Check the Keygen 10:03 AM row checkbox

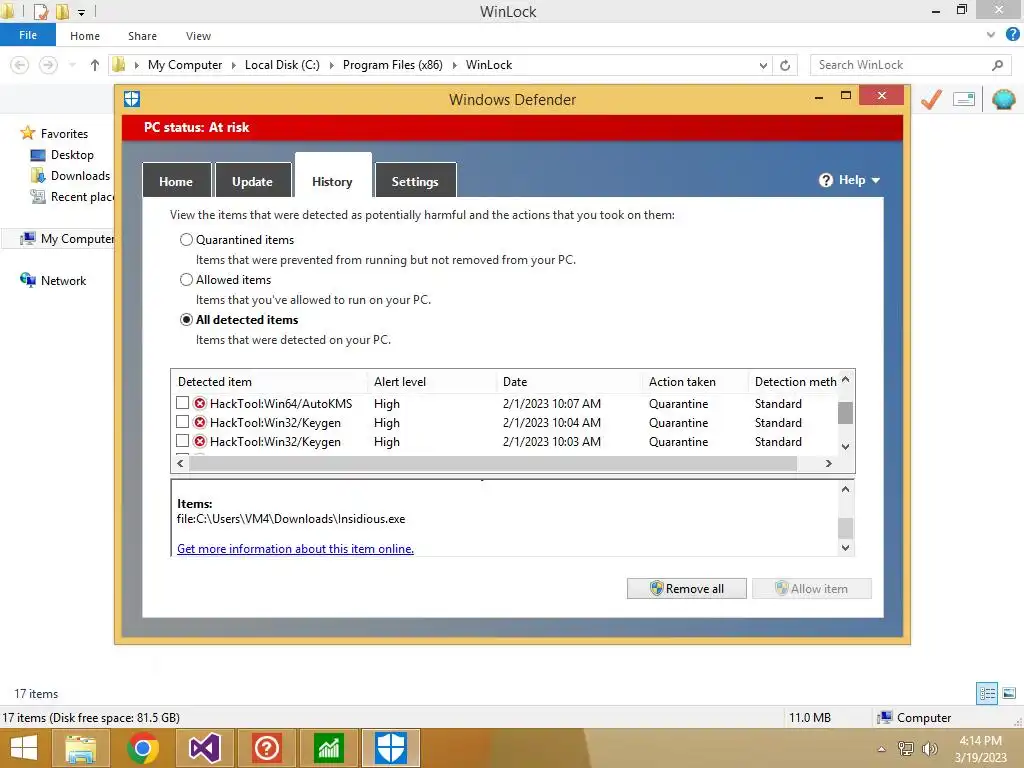(182, 441)
